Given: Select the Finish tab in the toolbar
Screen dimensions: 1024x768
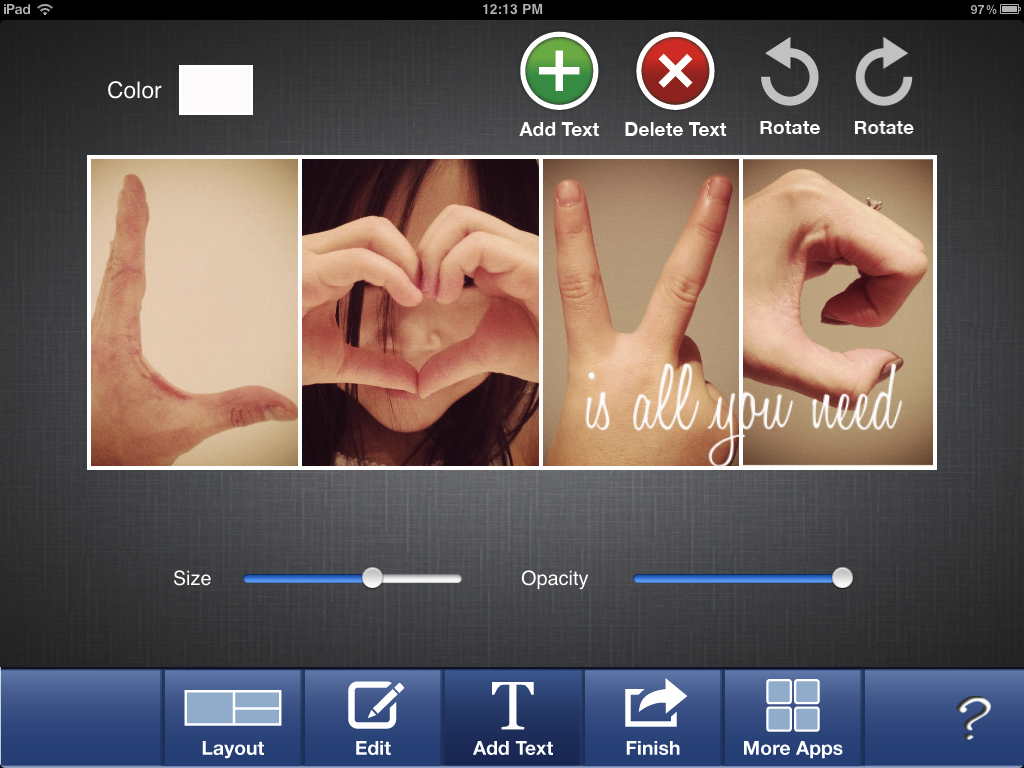Looking at the screenshot, I should pos(652,717).
